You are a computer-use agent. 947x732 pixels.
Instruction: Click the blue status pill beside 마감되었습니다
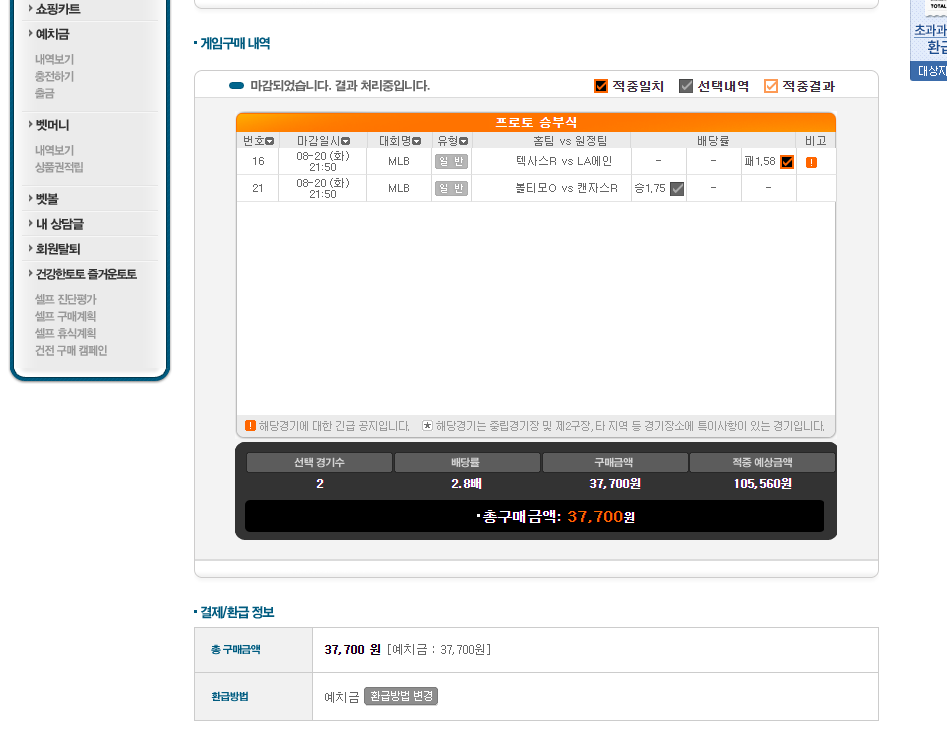tap(237, 86)
